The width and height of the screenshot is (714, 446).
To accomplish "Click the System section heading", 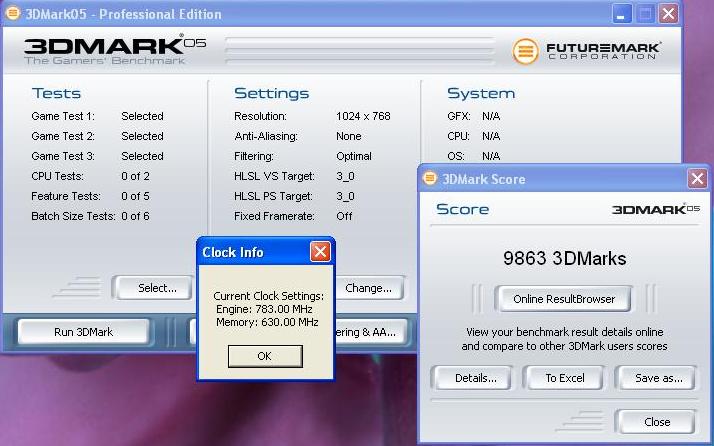I will (x=481, y=93).
